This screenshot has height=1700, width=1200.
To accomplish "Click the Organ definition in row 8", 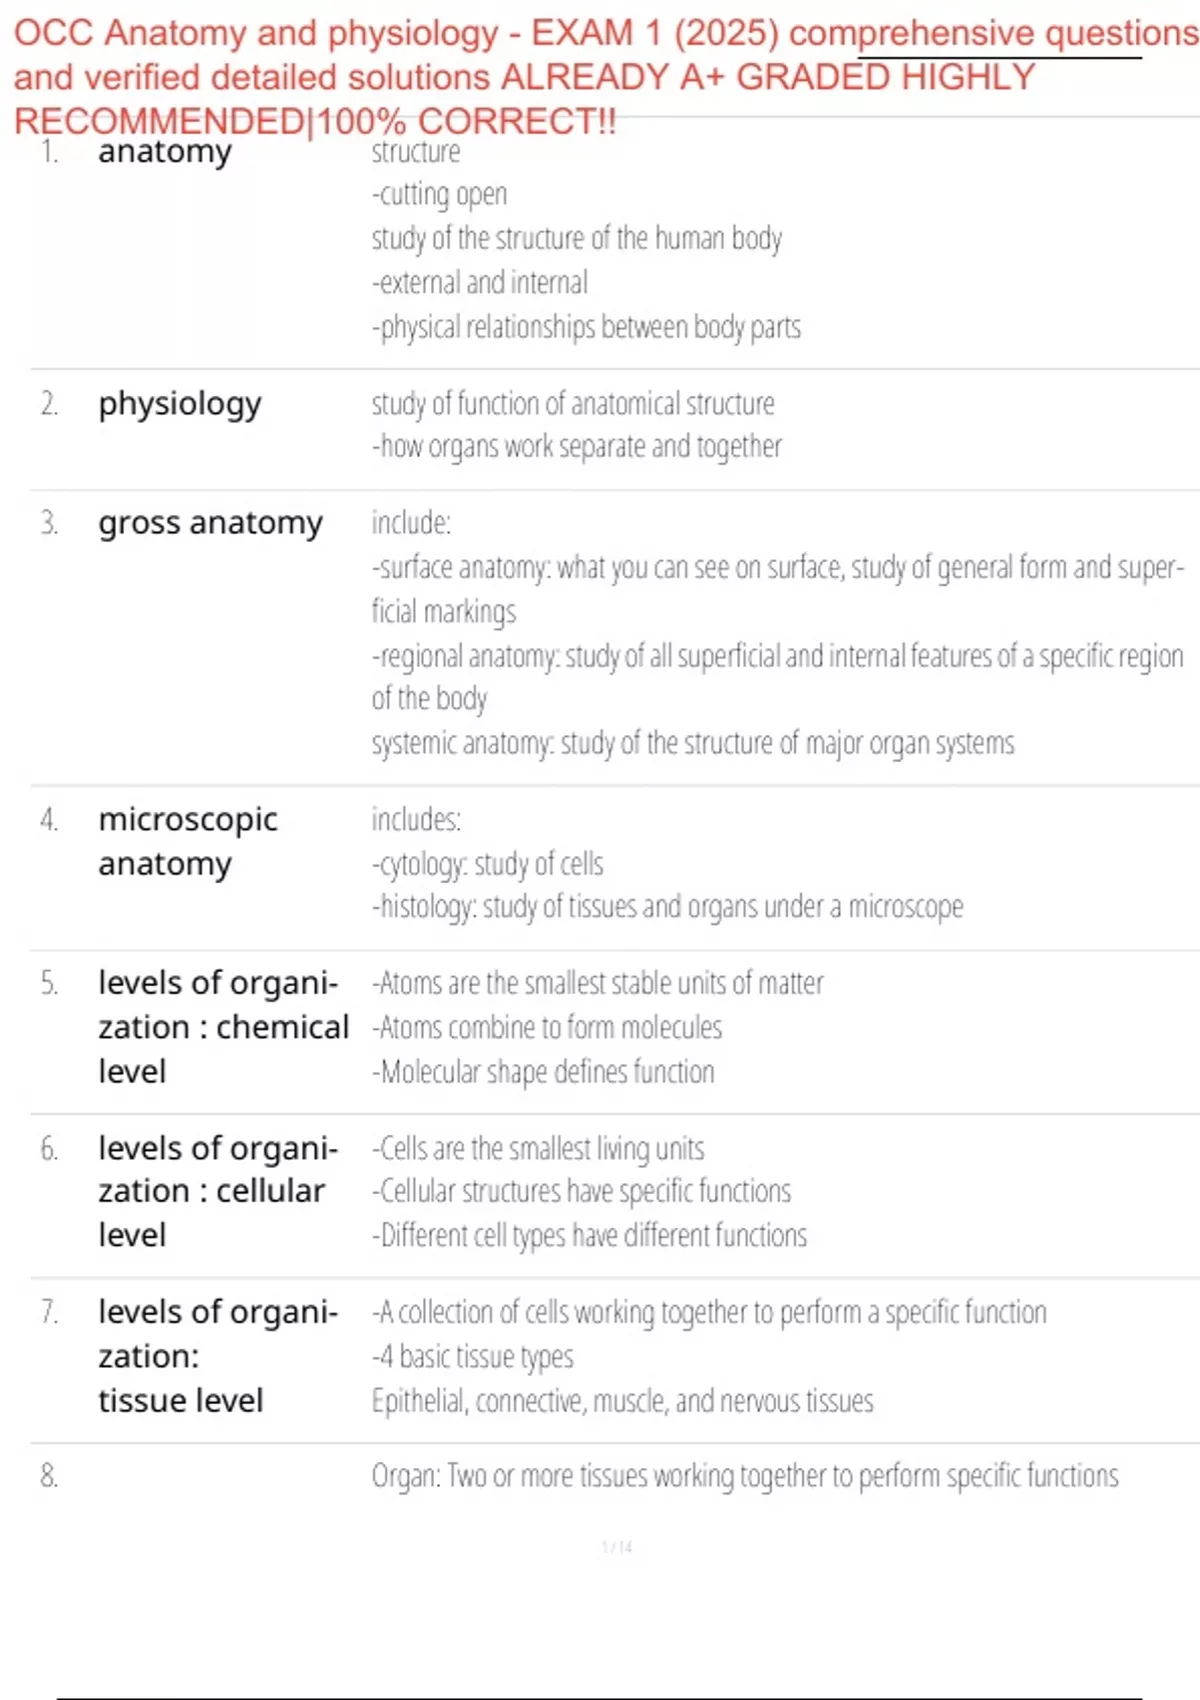I will pyautogui.click(x=744, y=1476).
